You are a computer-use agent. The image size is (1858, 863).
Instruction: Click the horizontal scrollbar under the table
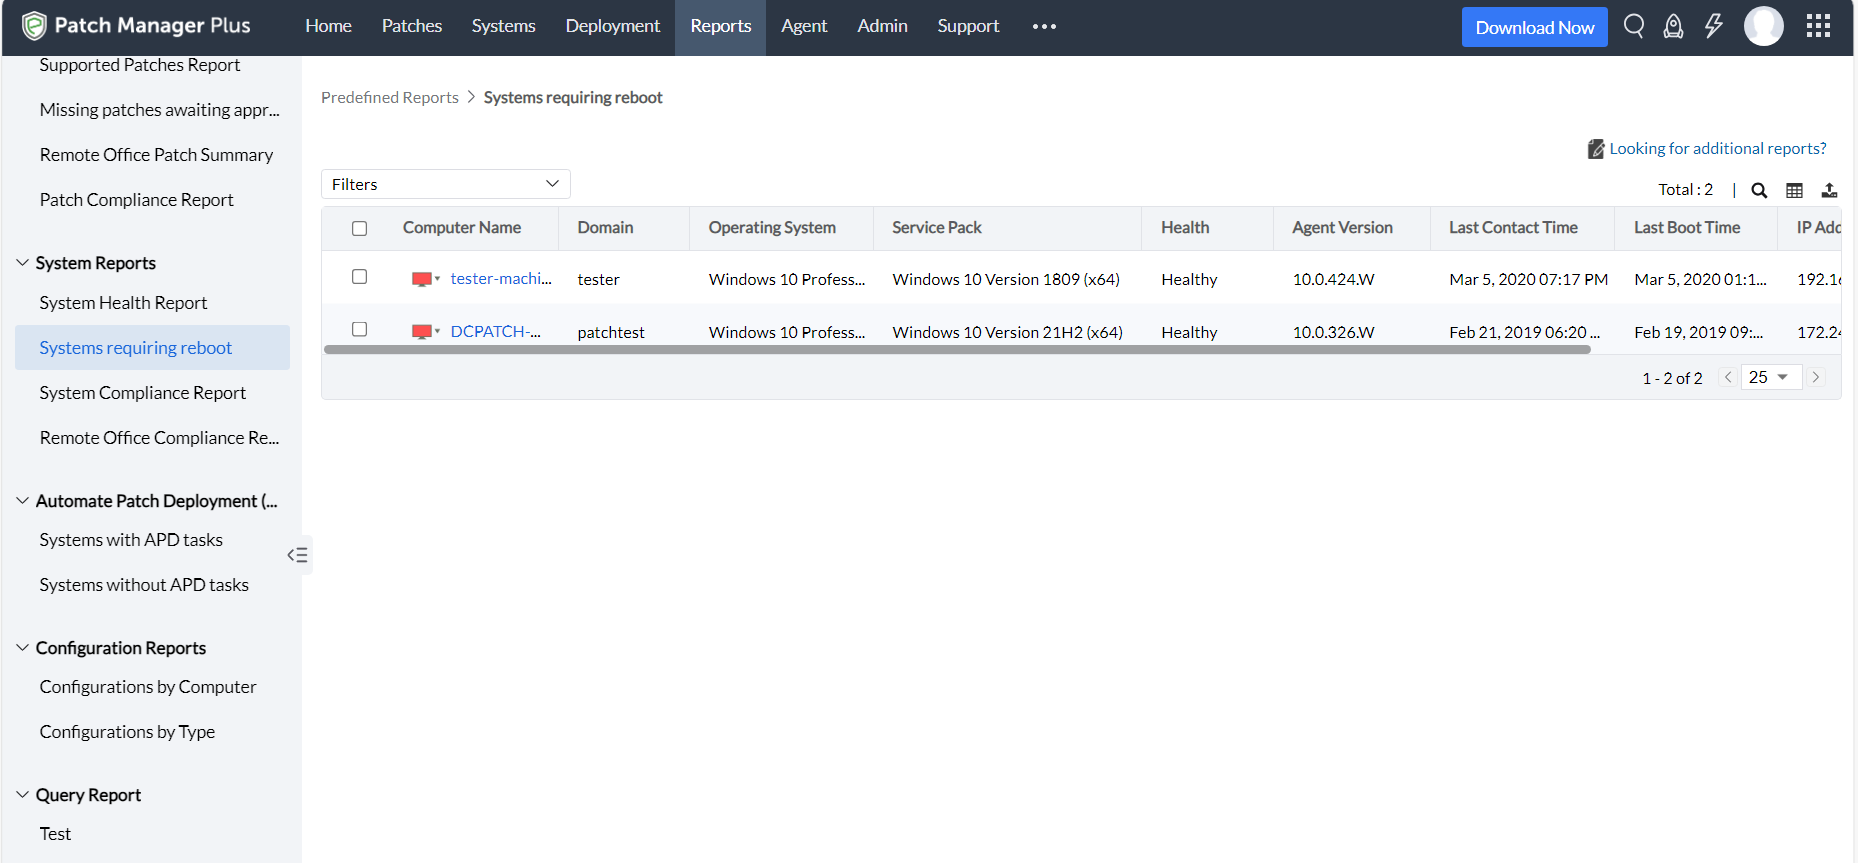point(956,350)
